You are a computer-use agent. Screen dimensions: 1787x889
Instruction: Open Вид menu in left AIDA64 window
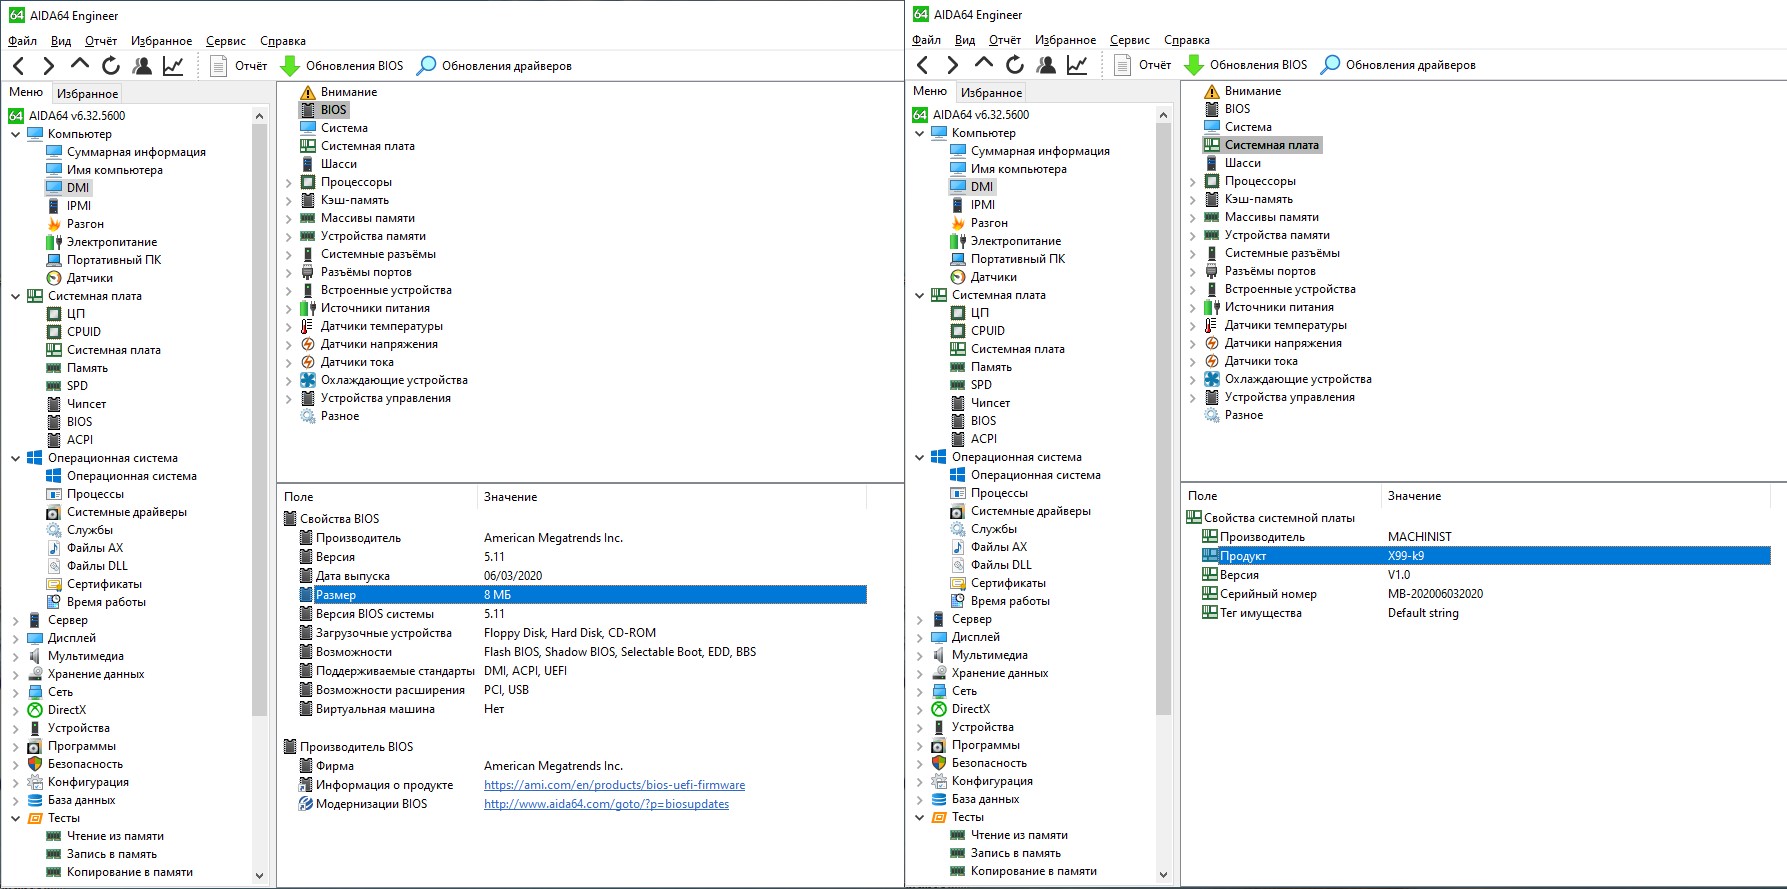(61, 41)
